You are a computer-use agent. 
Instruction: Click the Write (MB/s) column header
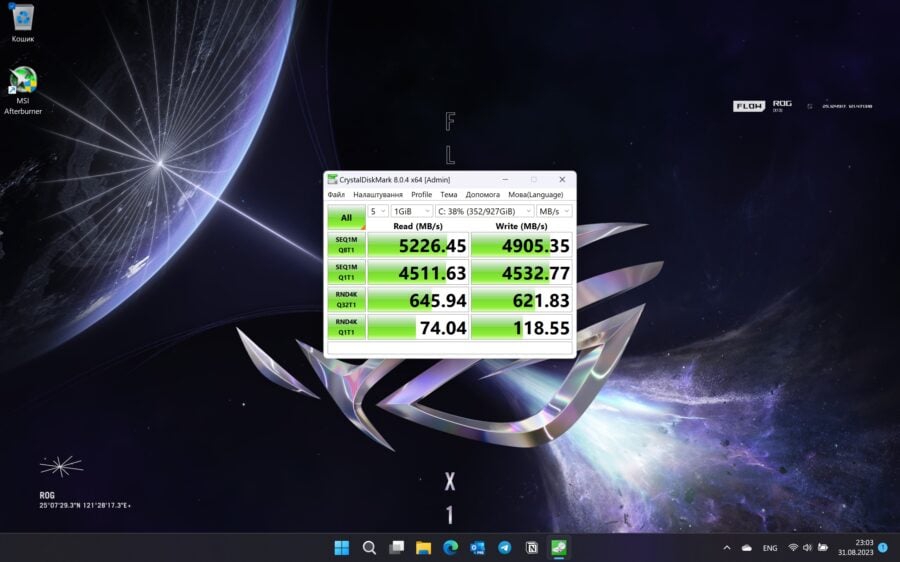tap(521, 226)
